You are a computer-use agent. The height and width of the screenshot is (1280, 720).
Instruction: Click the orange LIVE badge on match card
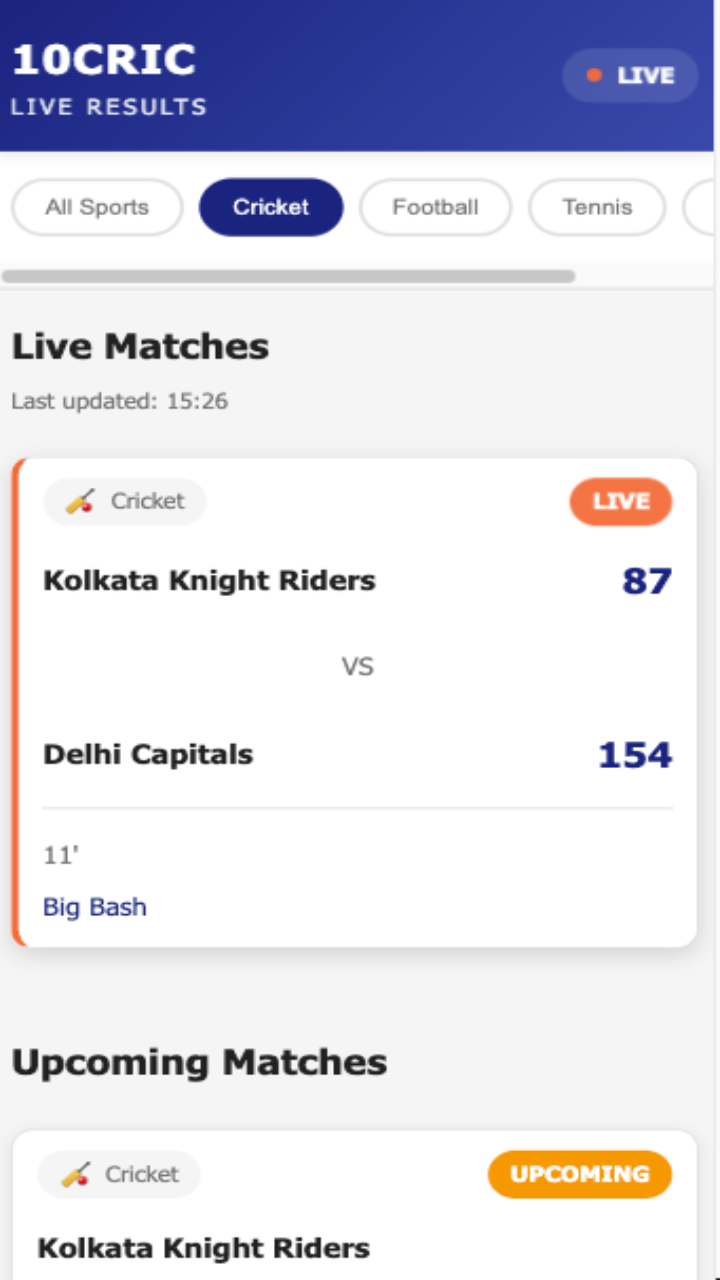click(x=621, y=502)
